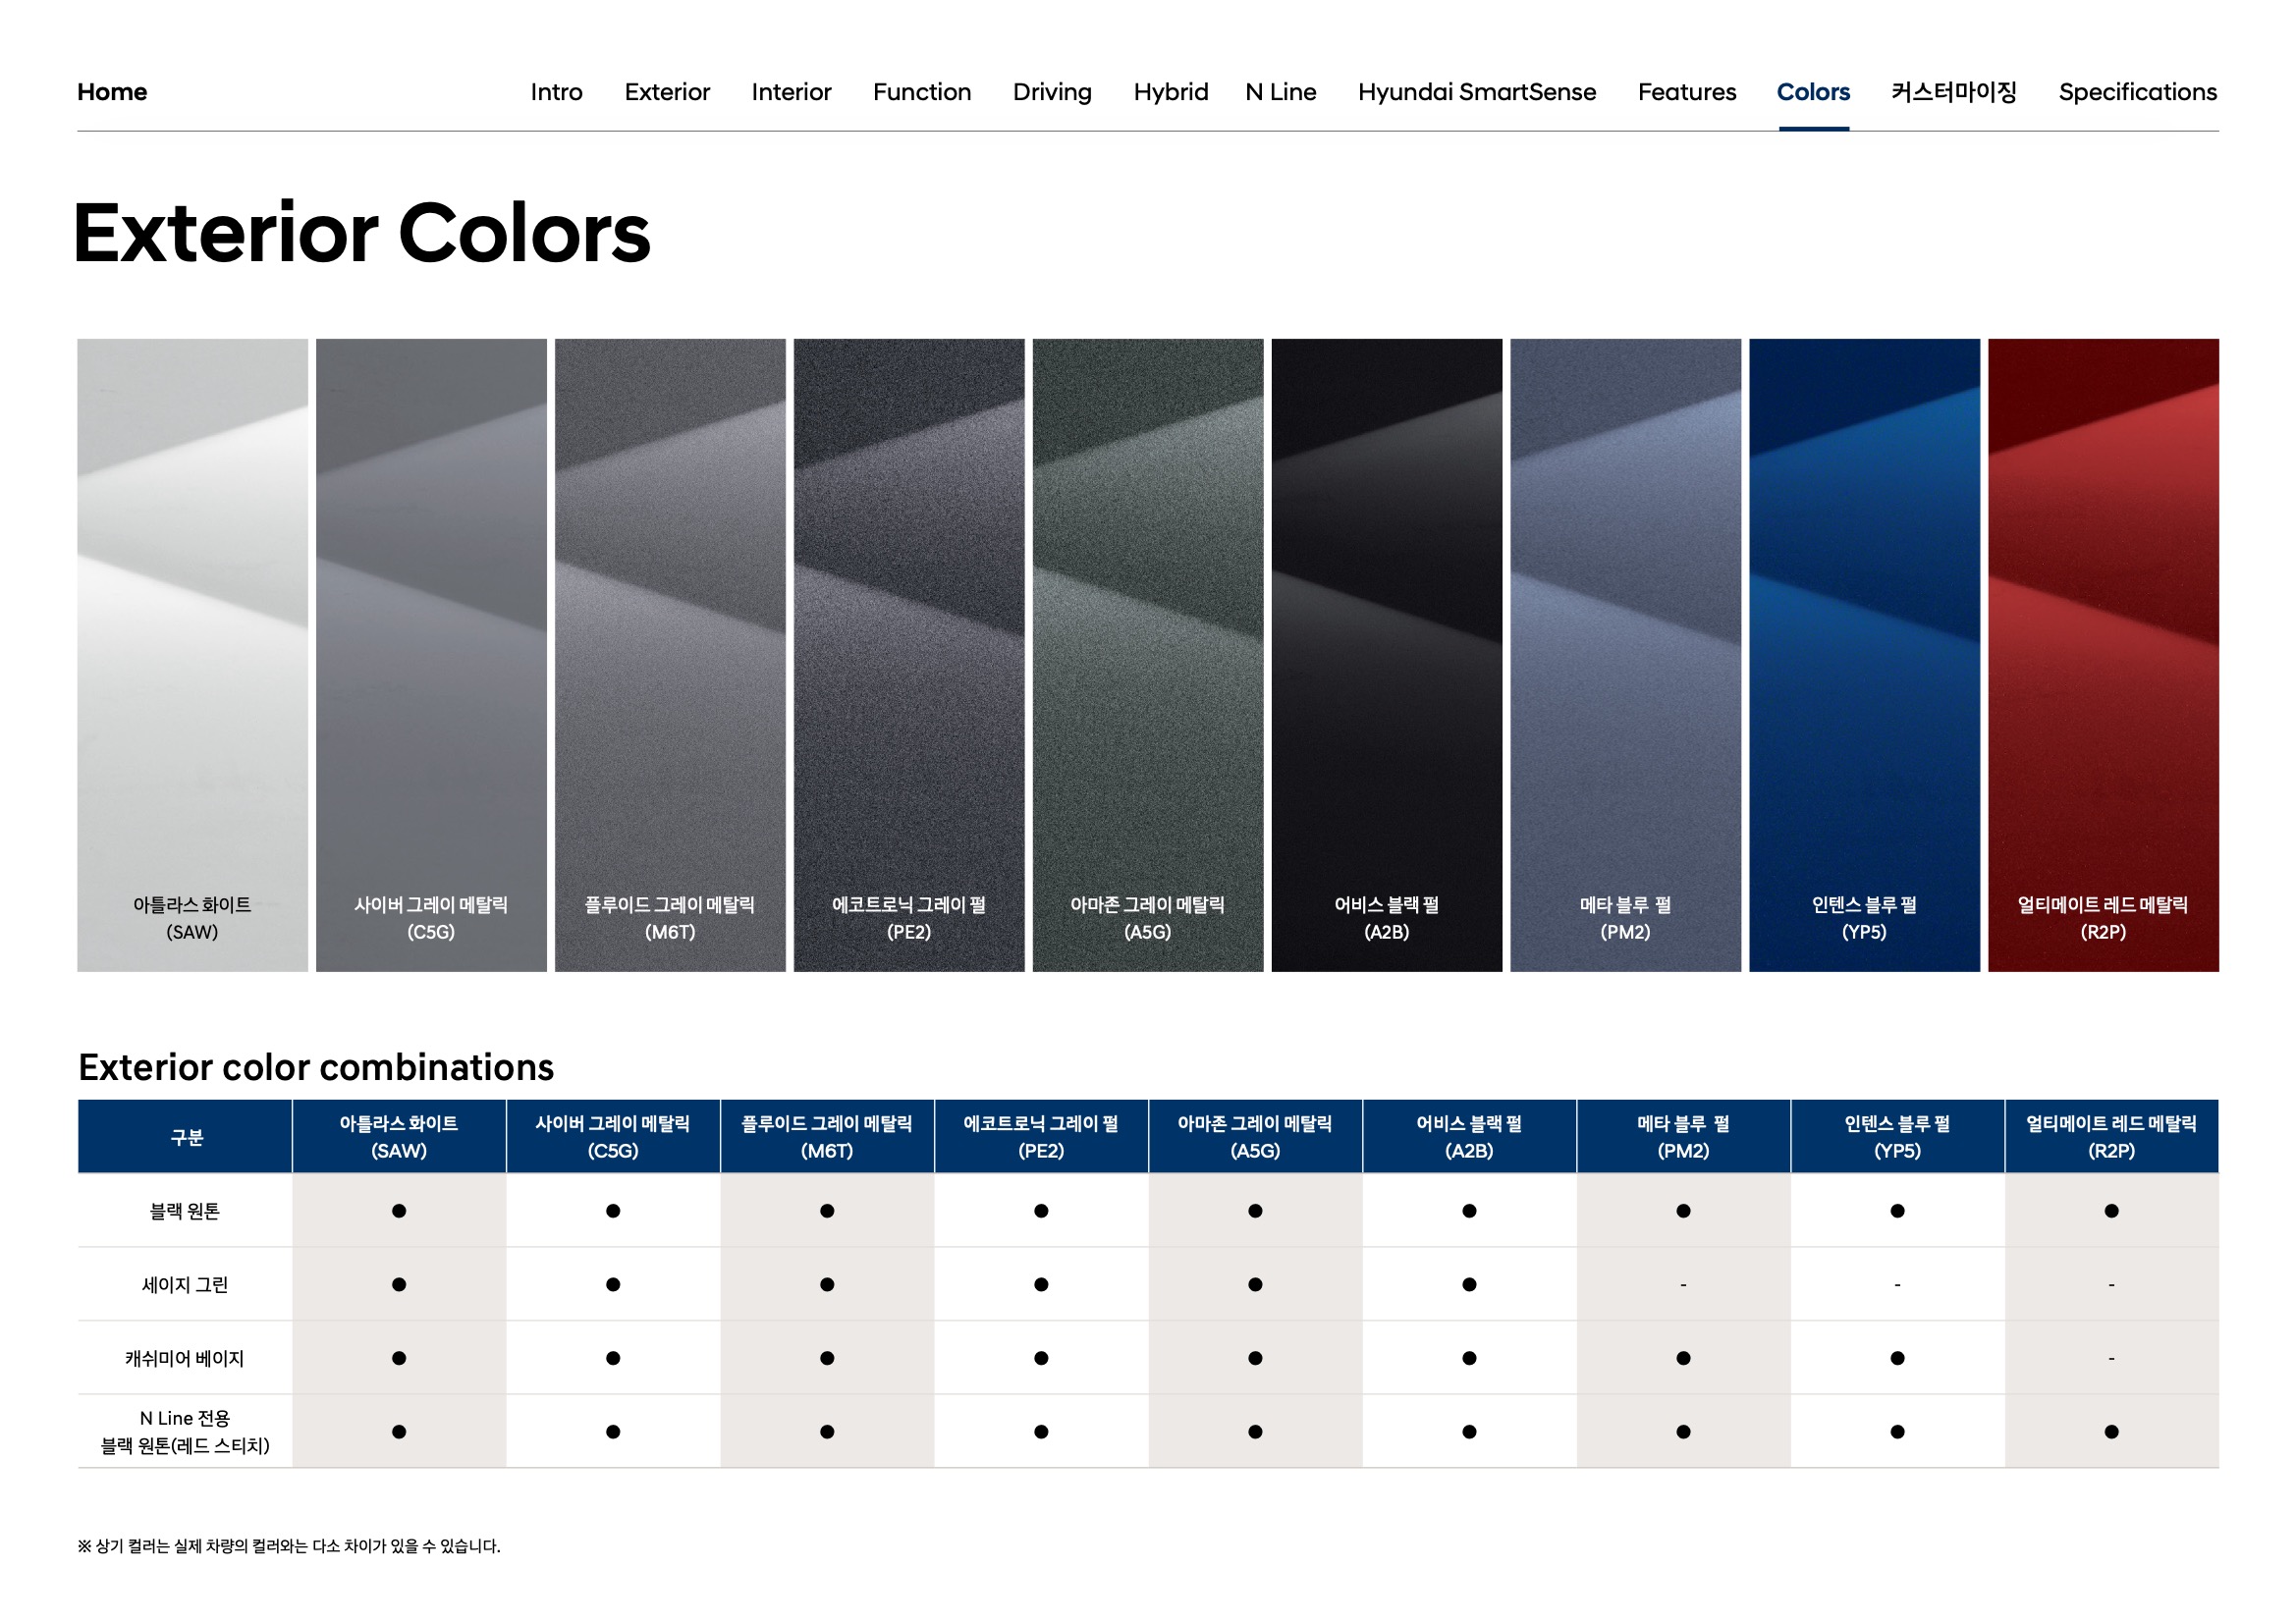
Task: Click the N Line tab
Action: coord(1280,92)
